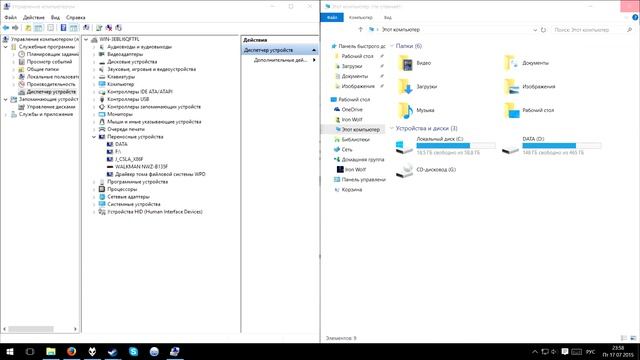Screen dimensions: 640x360
Task: Select the J_CSLA_X86F portable device
Action: point(129,159)
